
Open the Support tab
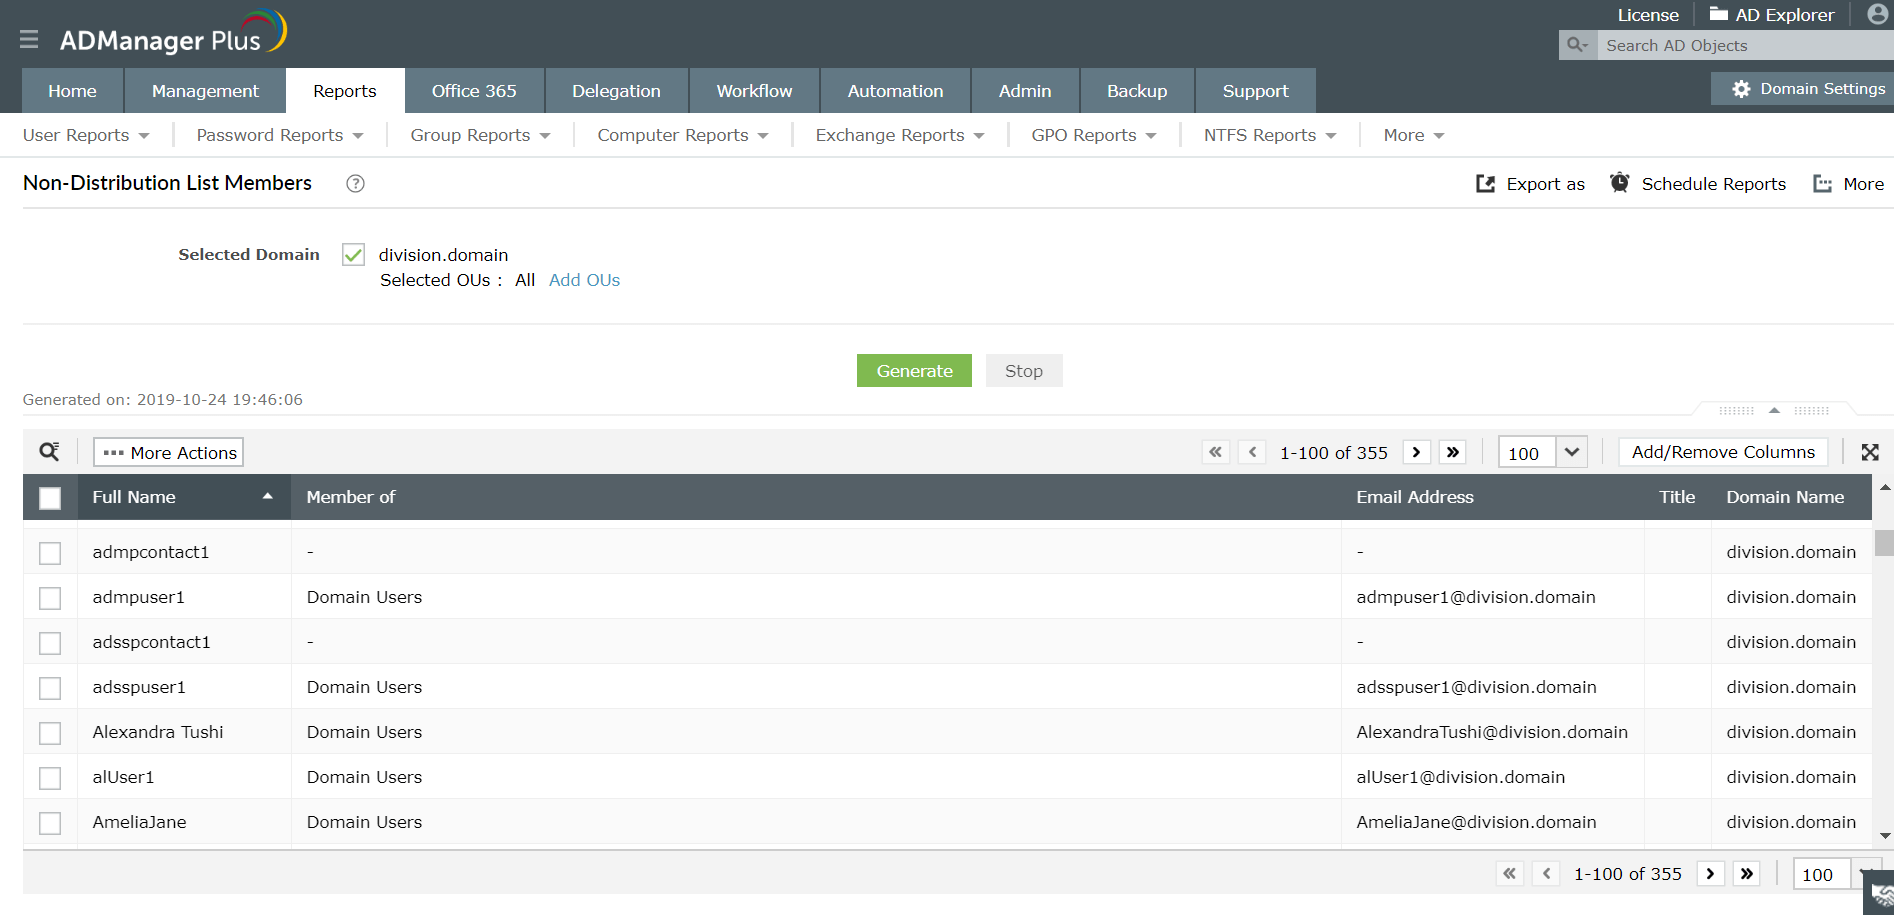click(1255, 91)
